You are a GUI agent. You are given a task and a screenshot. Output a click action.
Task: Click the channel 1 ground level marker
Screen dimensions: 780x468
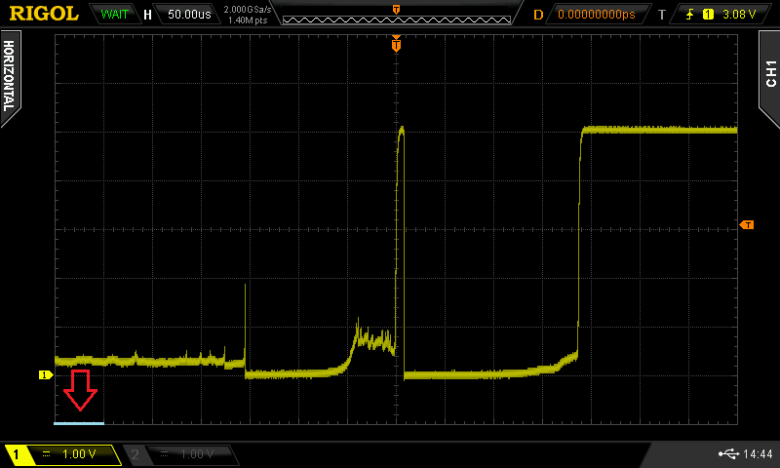pyautogui.click(x=44, y=375)
